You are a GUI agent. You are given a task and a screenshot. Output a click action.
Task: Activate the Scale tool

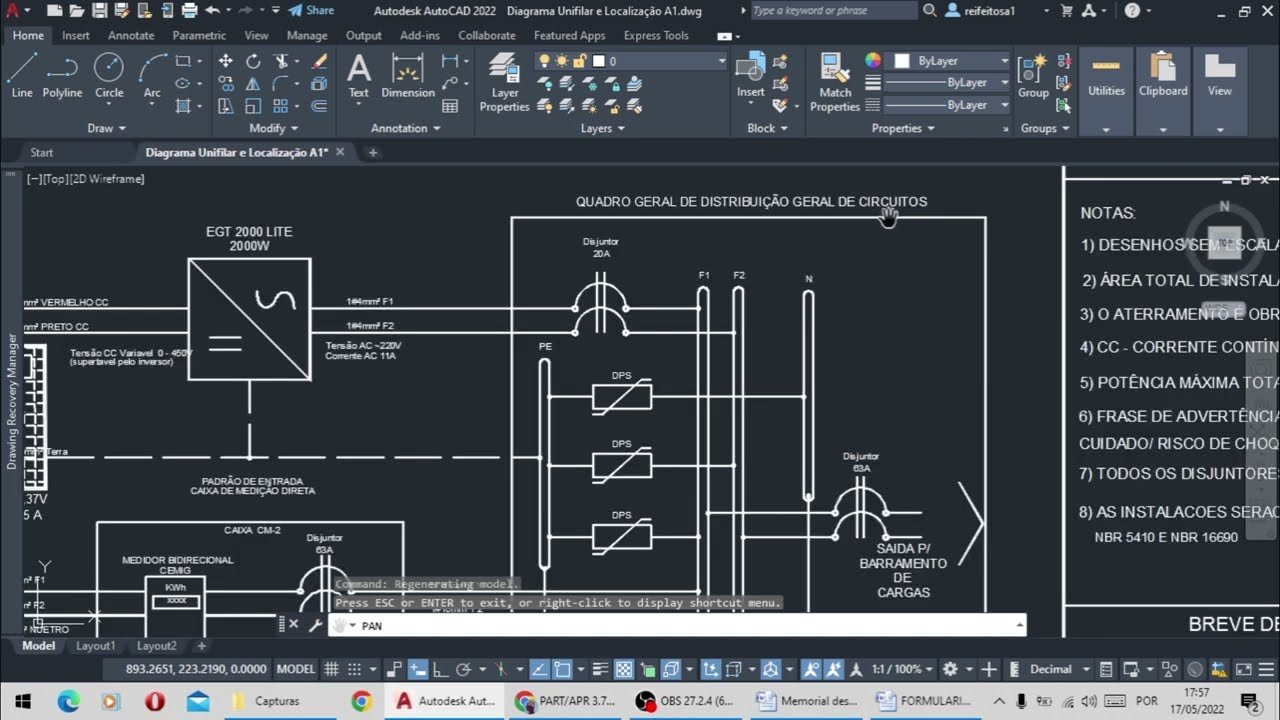pos(253,106)
